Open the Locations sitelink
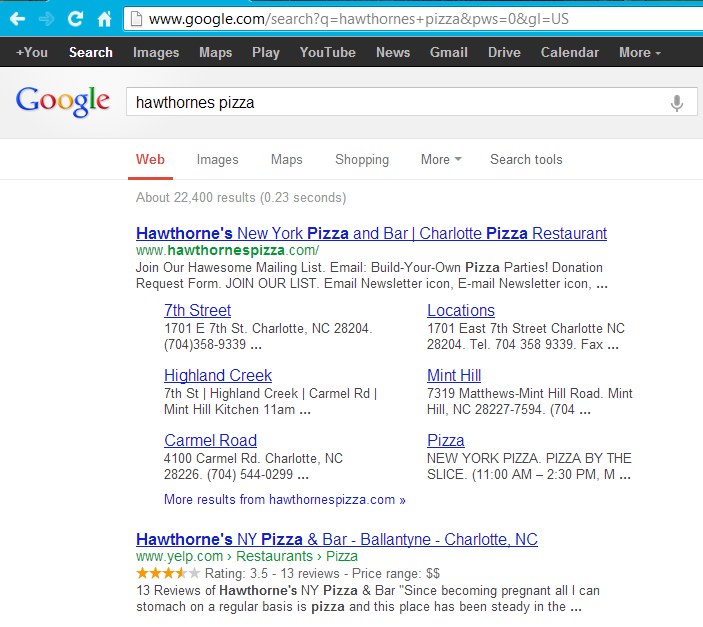Viewport: 703px width, 627px height. pyautogui.click(x=461, y=310)
